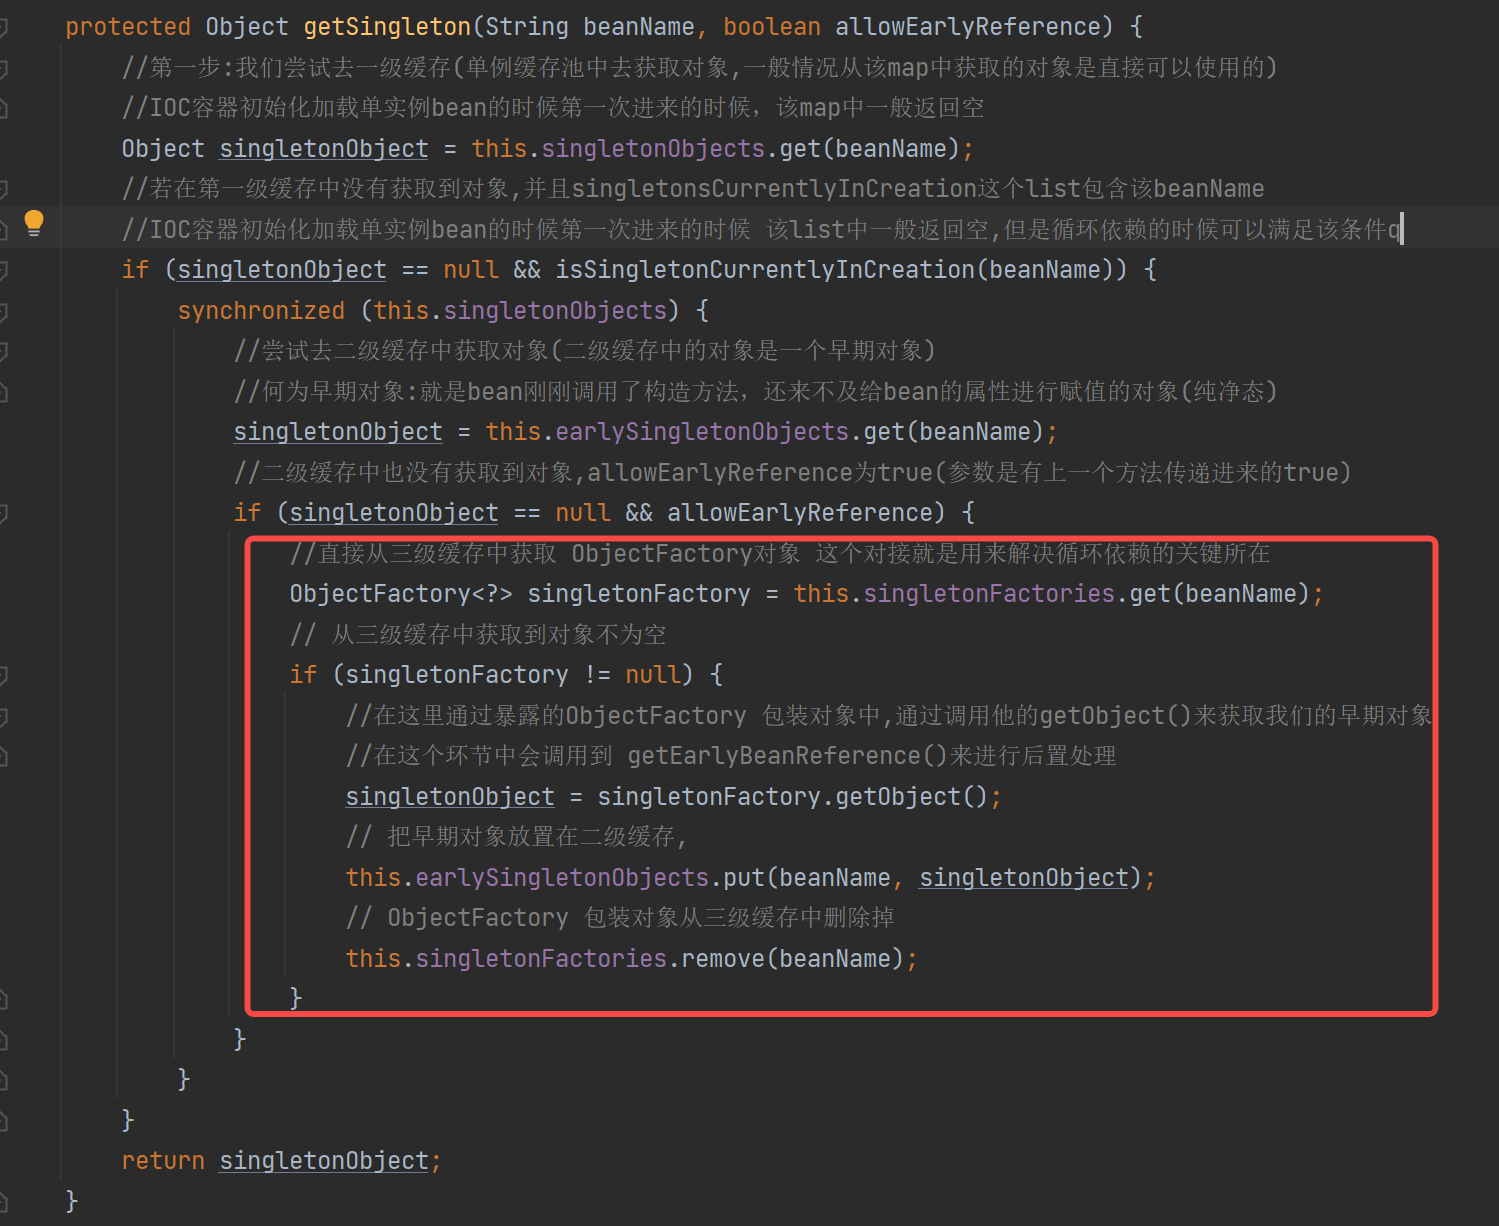The image size is (1499, 1226).
Task: Click the comment starting '//何为早期对象'
Action: (755, 391)
